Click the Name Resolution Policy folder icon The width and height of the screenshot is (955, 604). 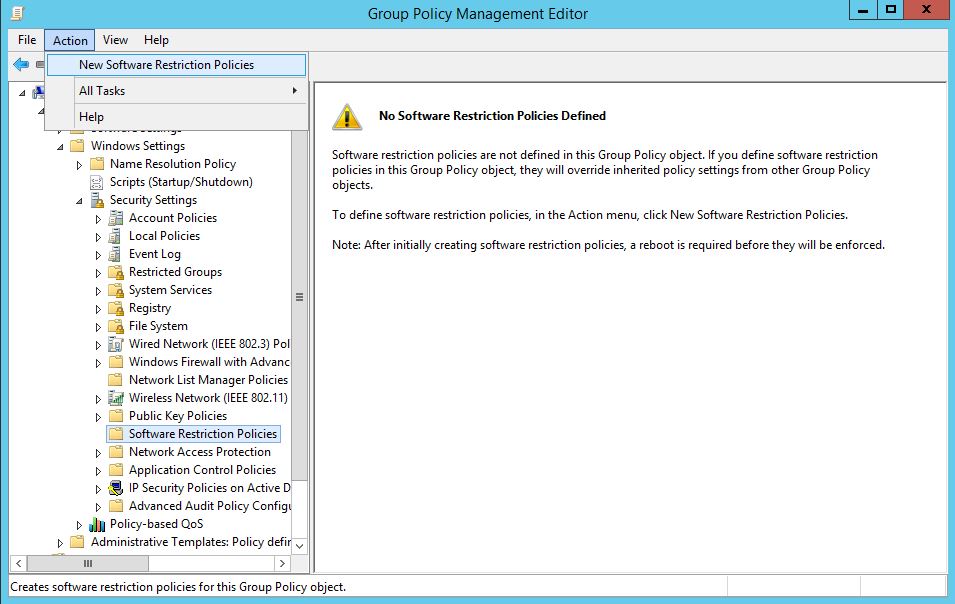coord(97,164)
